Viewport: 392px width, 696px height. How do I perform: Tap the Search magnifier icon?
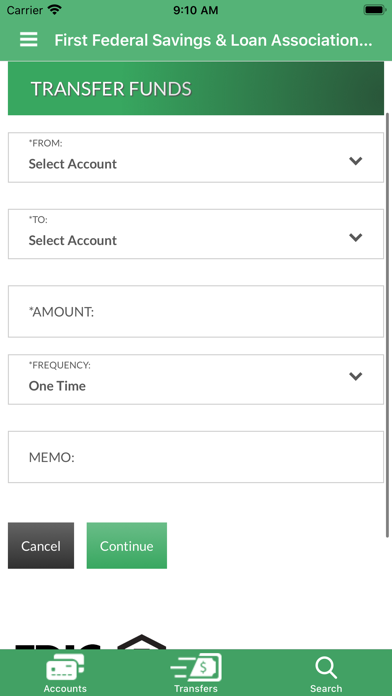pos(326,668)
